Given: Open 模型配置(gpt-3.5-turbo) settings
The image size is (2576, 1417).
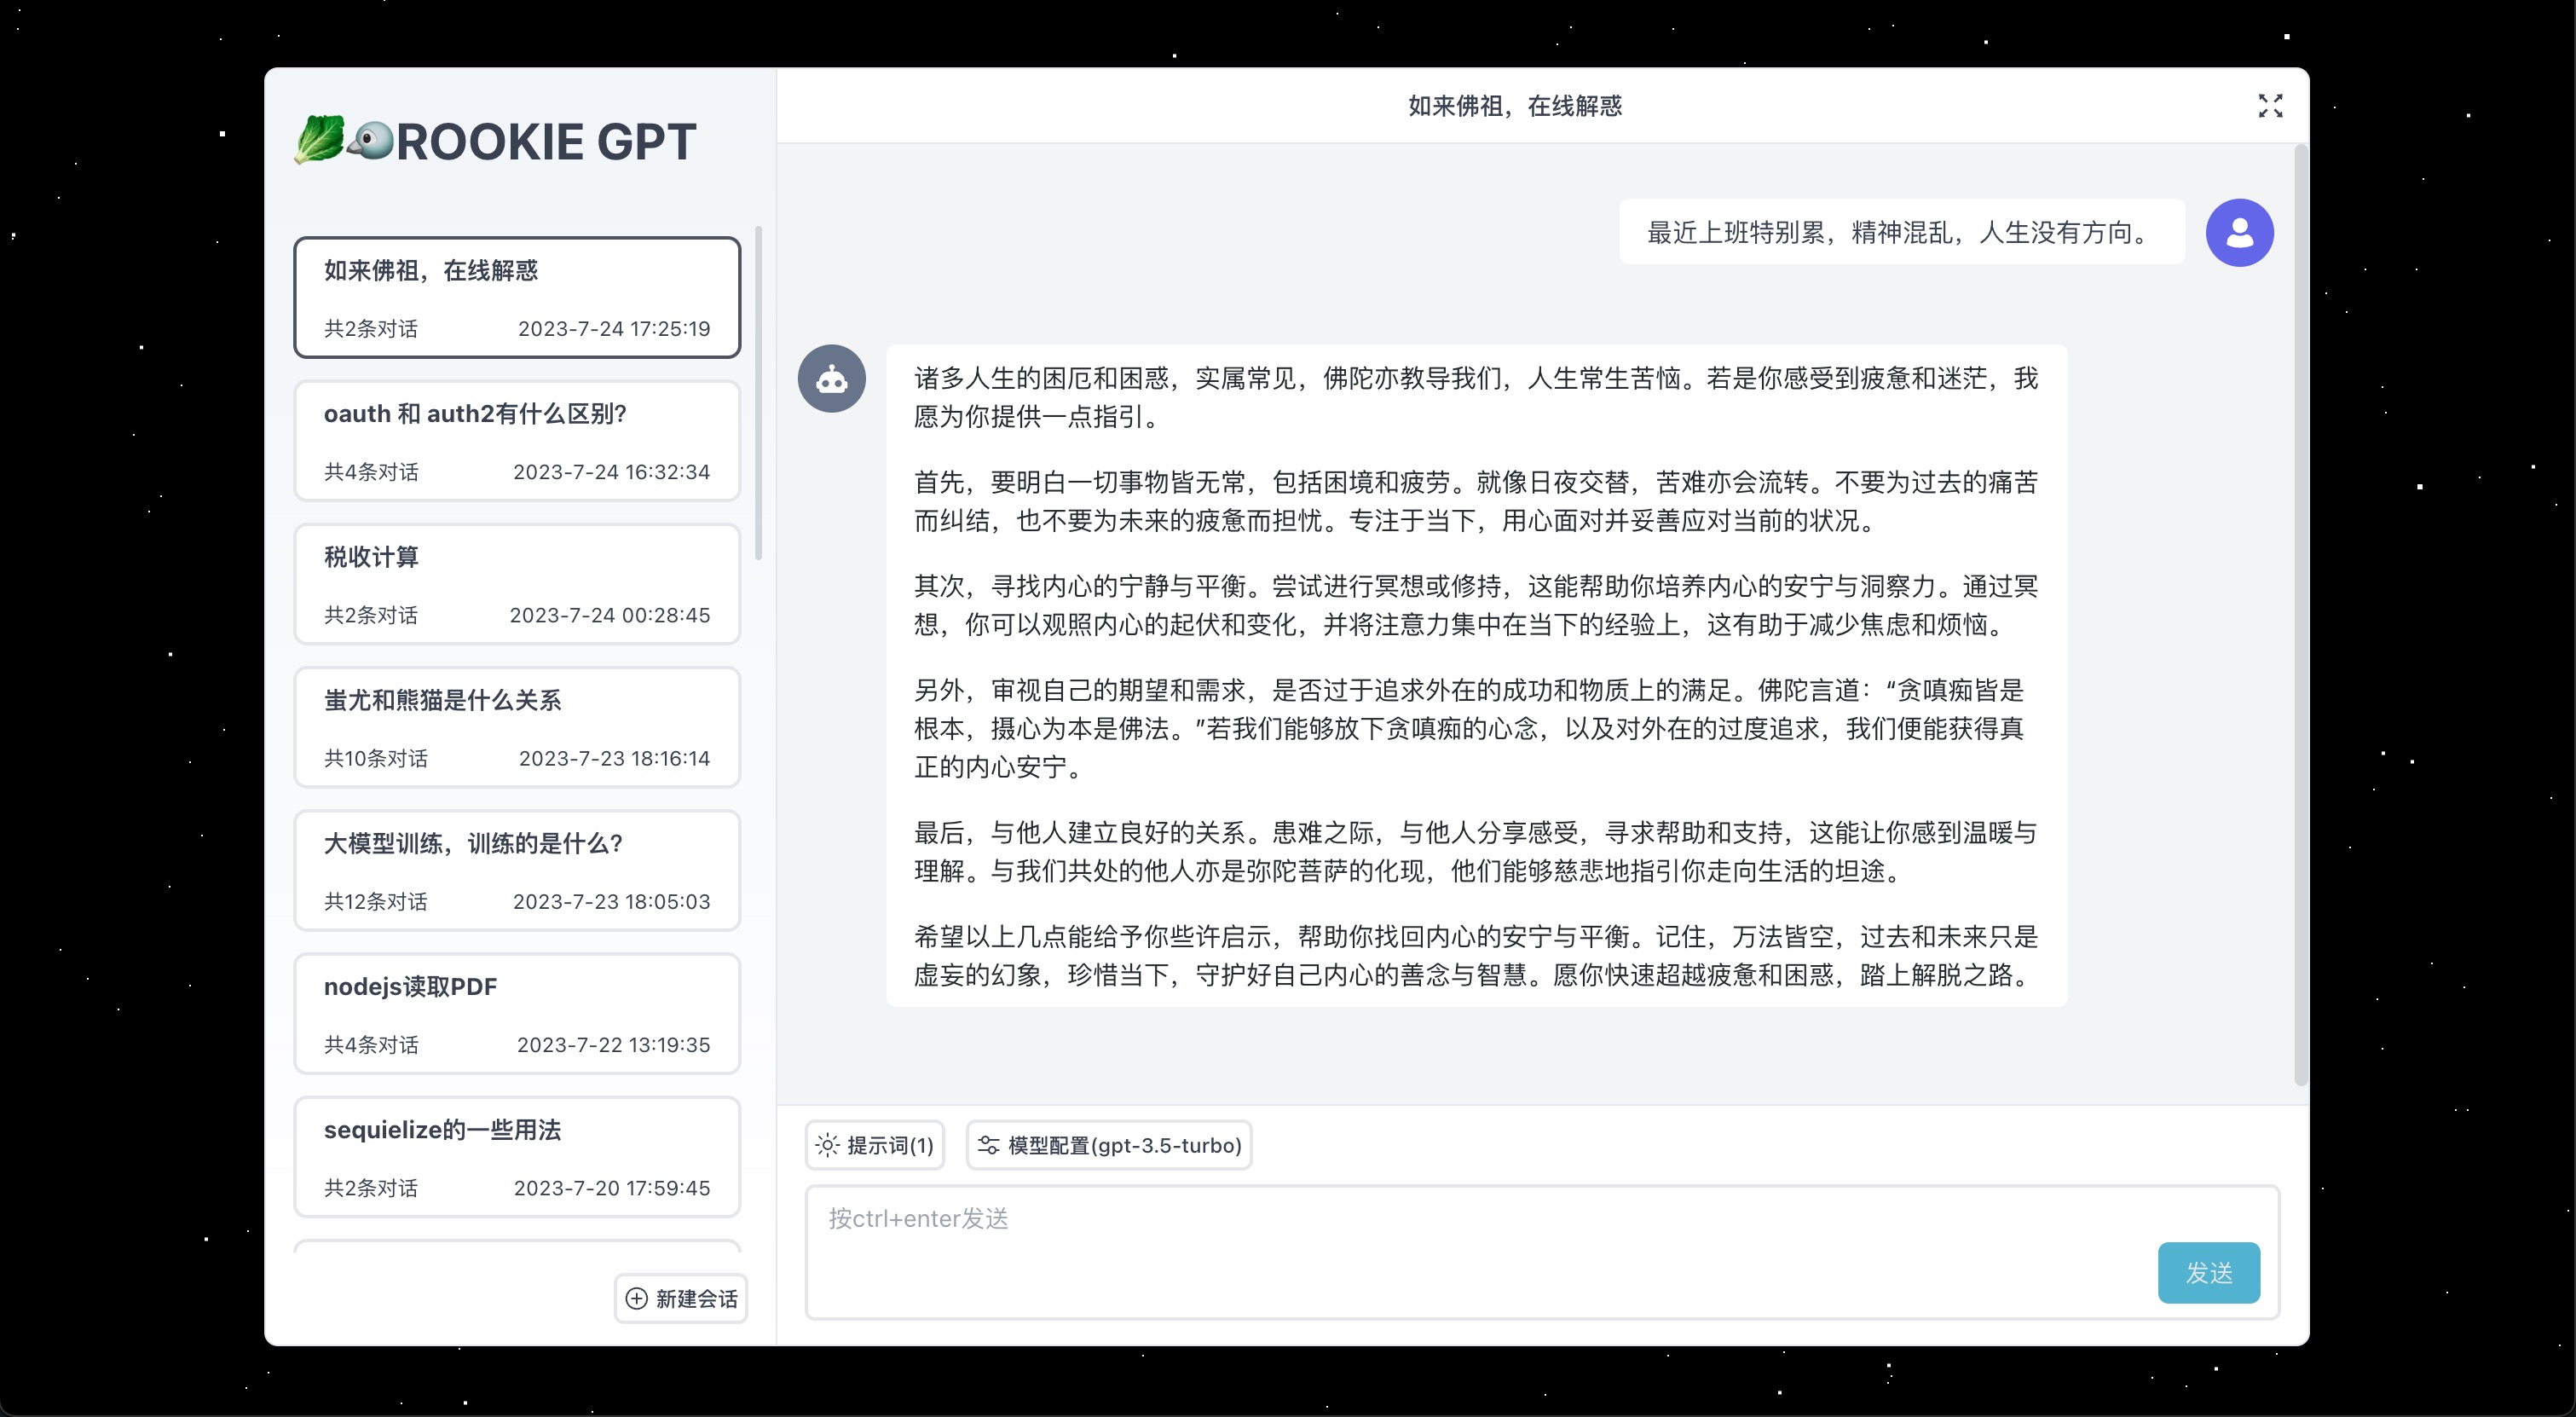Looking at the screenshot, I should 1109,1145.
